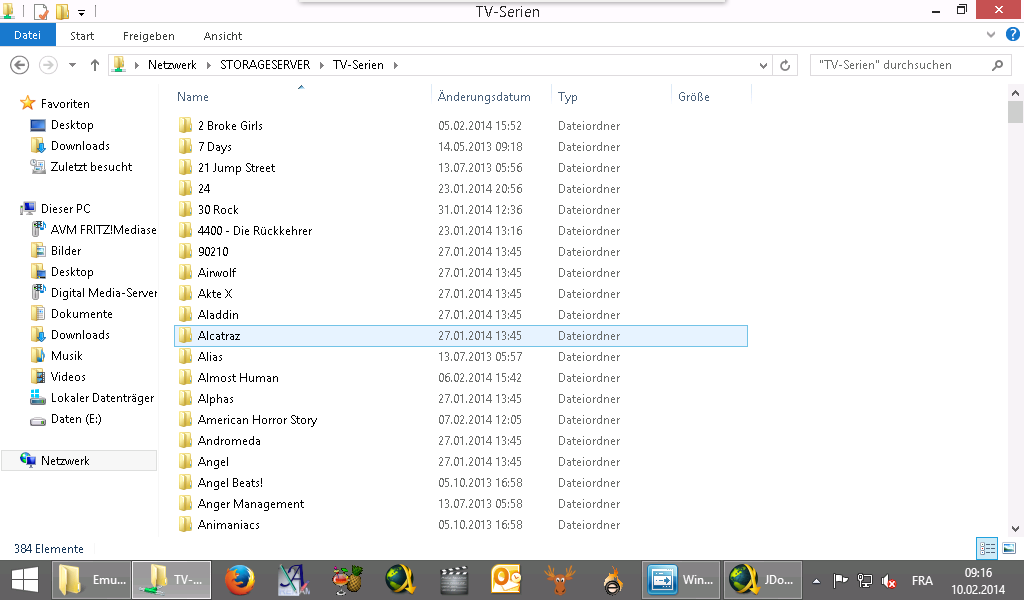Click the folder icon of Animaniacs
The image size is (1024, 600).
(x=185, y=524)
